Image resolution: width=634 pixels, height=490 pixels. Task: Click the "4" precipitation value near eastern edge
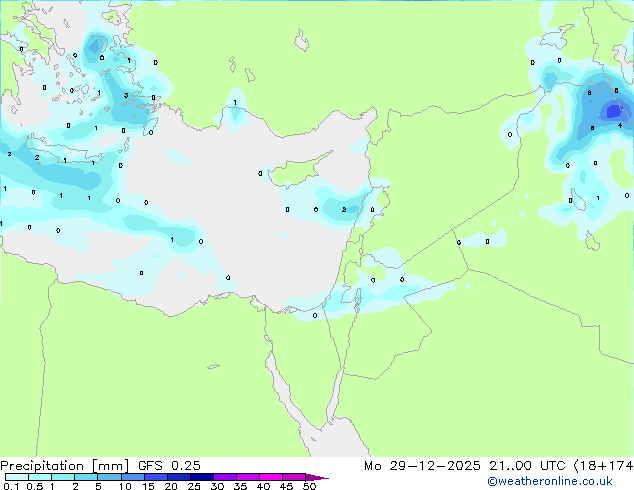[x=619, y=126]
